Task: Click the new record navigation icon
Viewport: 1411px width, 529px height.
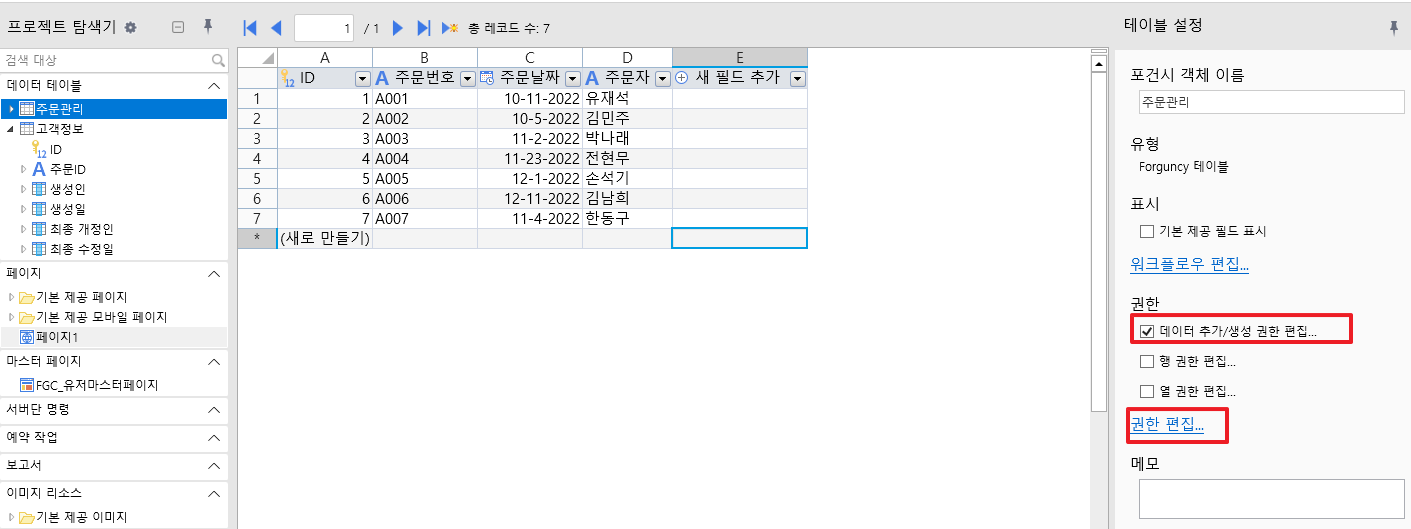Action: click(451, 28)
